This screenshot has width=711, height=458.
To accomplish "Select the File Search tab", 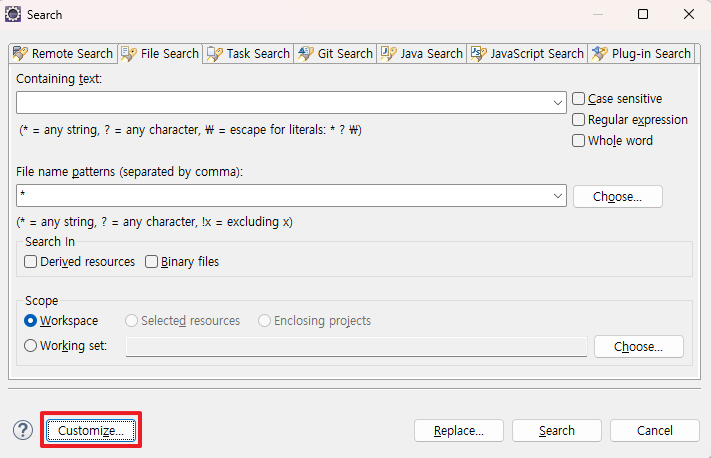I will [160, 54].
